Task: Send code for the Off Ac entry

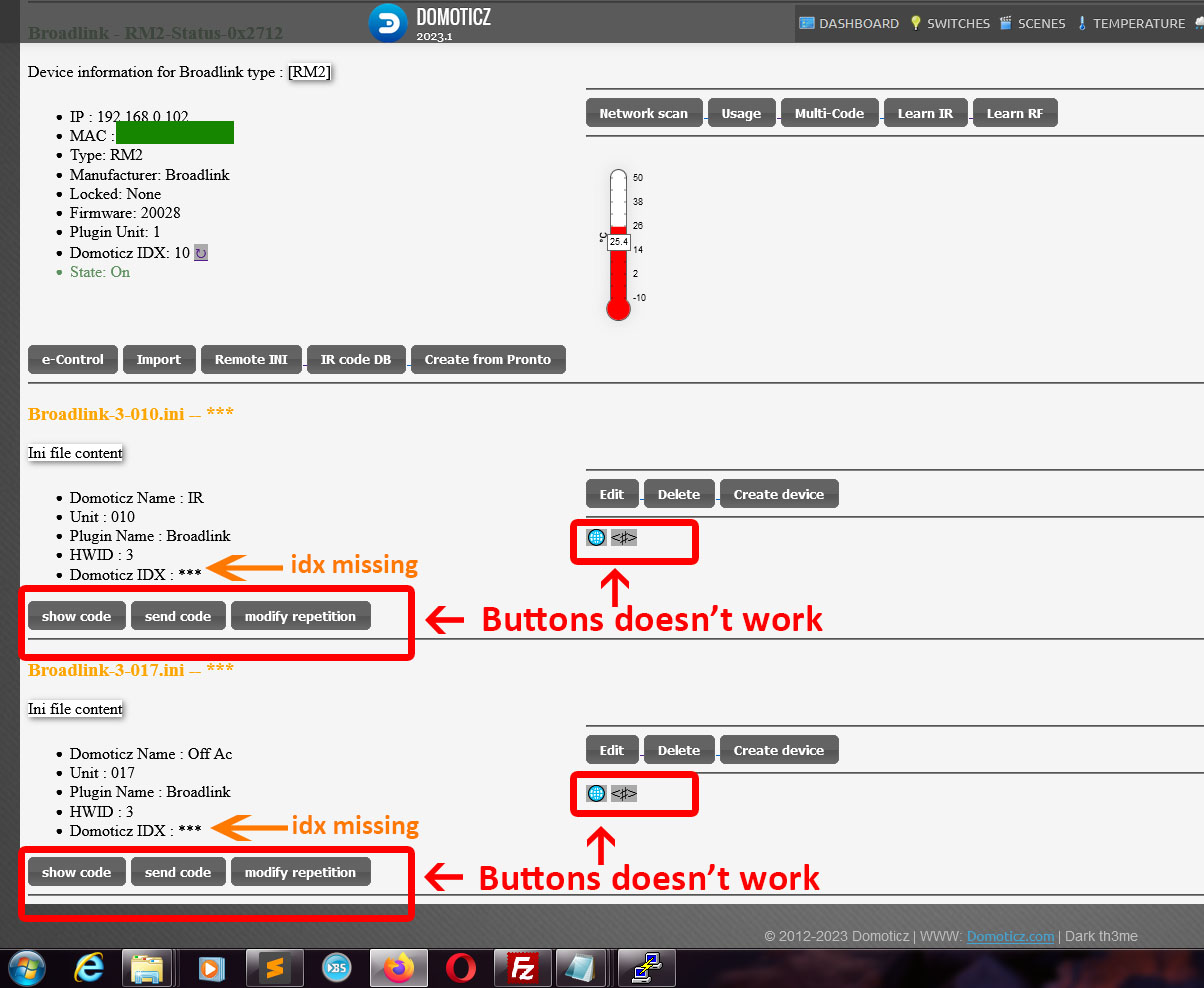Action: [178, 872]
